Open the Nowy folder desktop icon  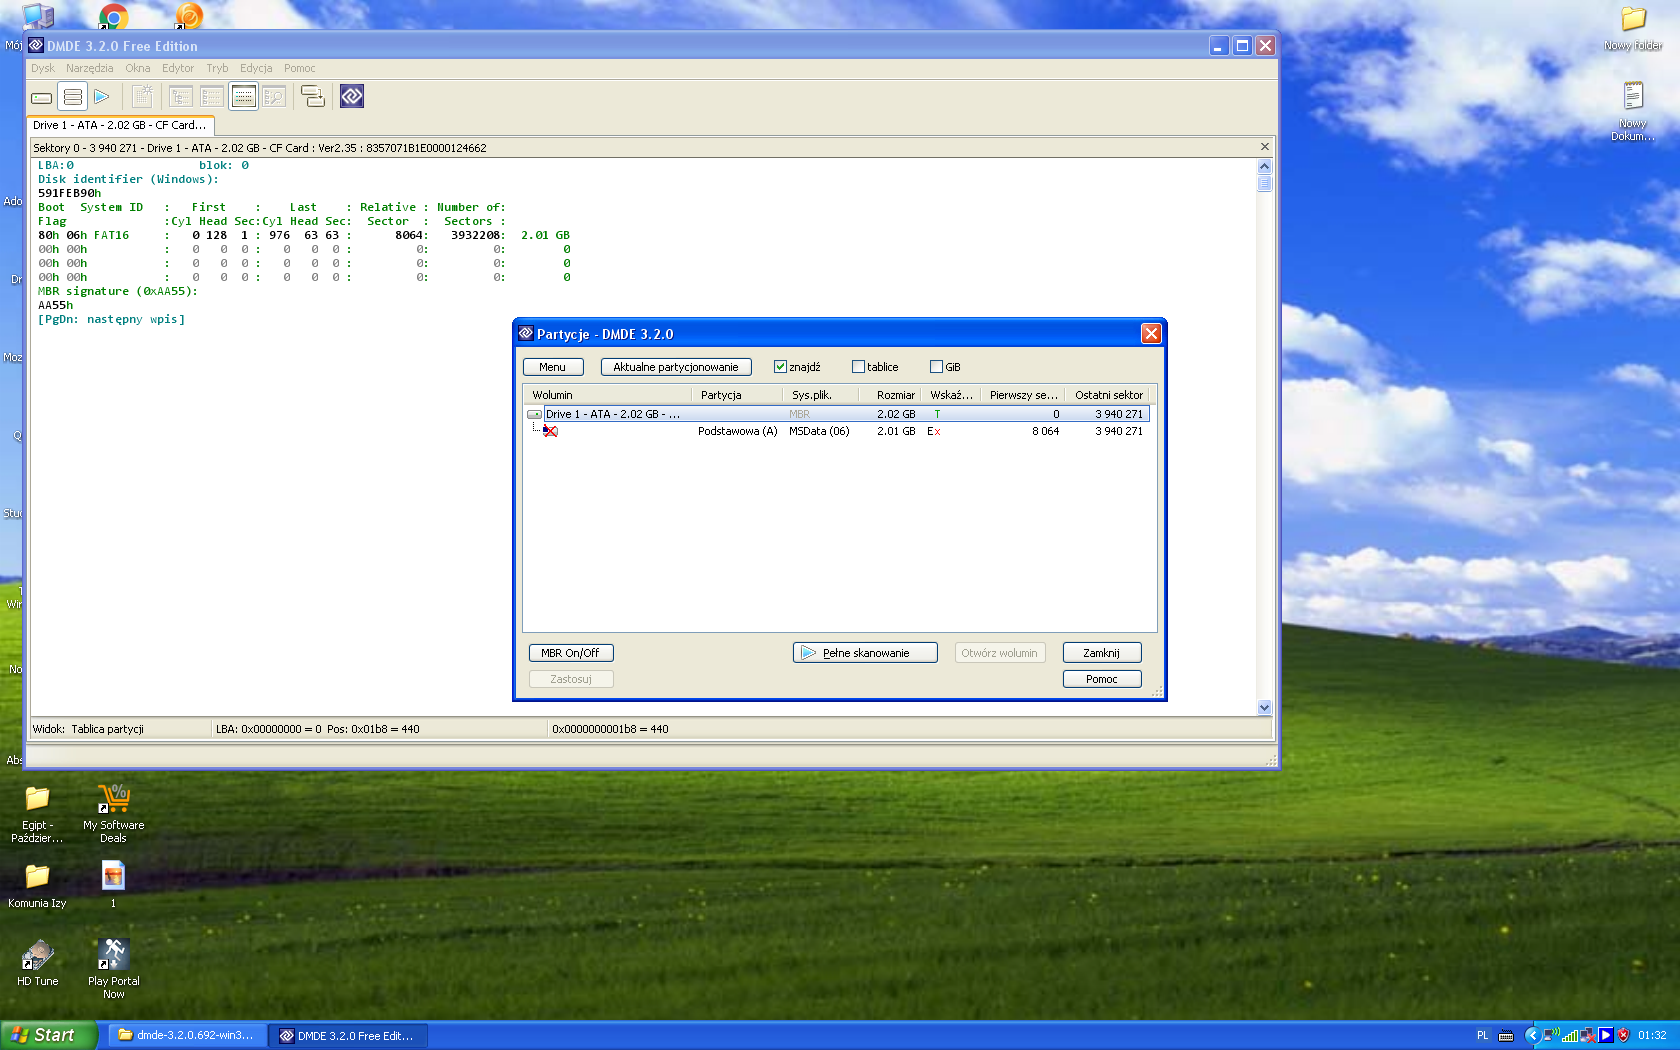[1633, 28]
